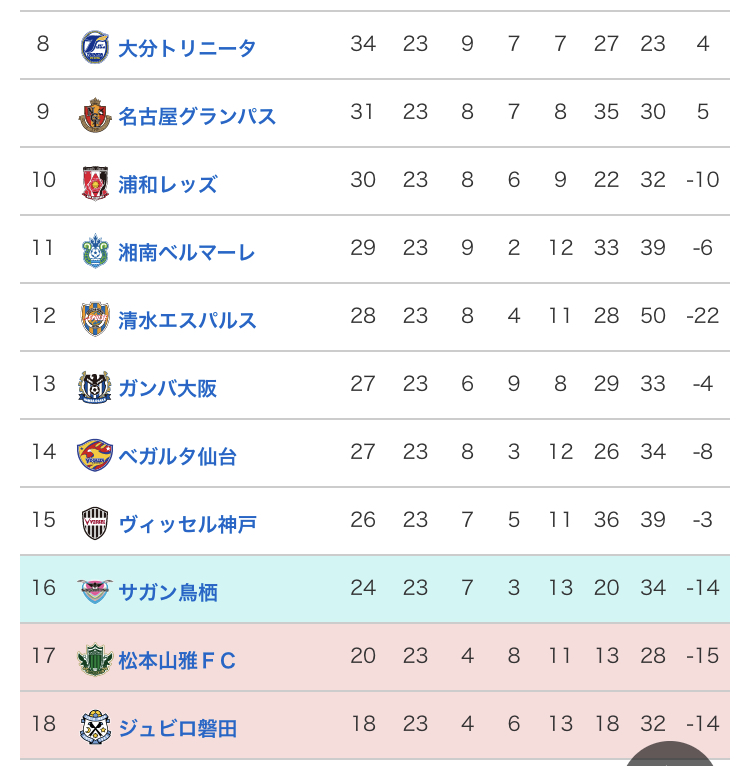This screenshot has width=750, height=766.
Task: Select the ヴィッセル神戸 team name link
Action: point(187,524)
